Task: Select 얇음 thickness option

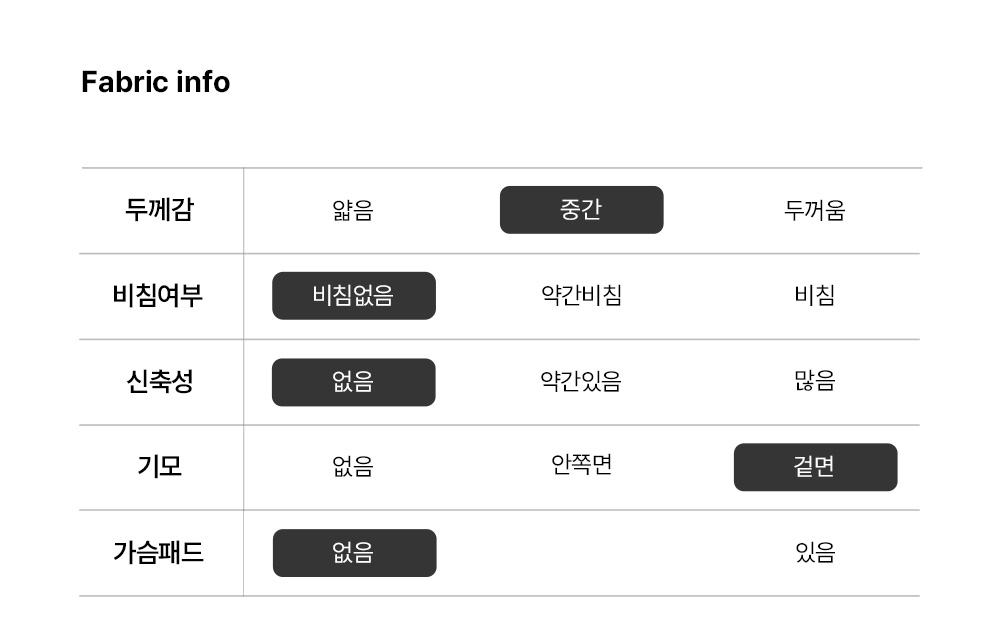Action: click(x=353, y=210)
